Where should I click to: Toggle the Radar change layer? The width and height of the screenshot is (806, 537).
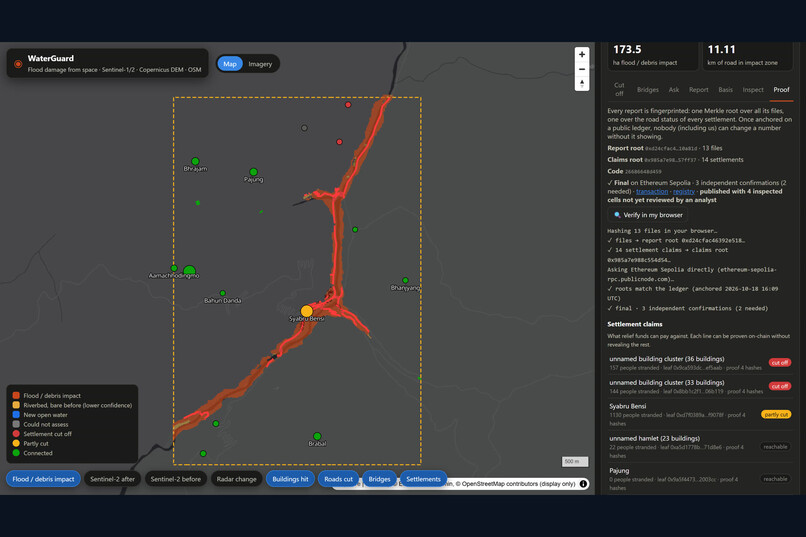point(236,479)
